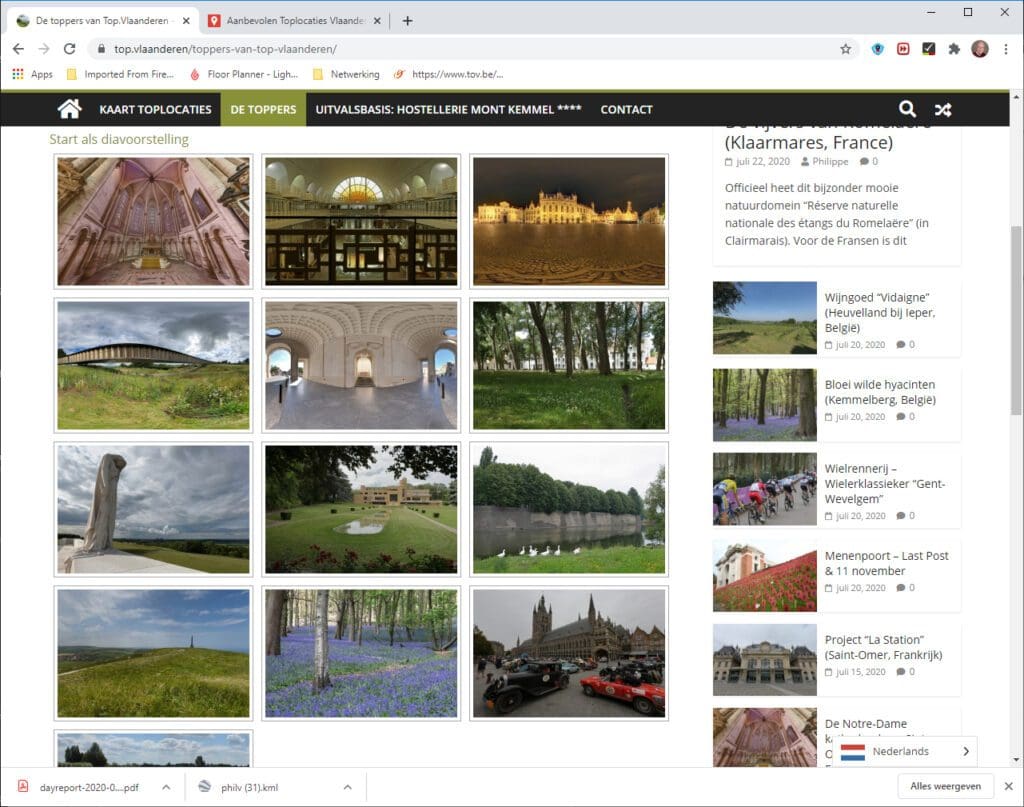
Task: Open the Nederlands language selector
Action: click(x=904, y=752)
